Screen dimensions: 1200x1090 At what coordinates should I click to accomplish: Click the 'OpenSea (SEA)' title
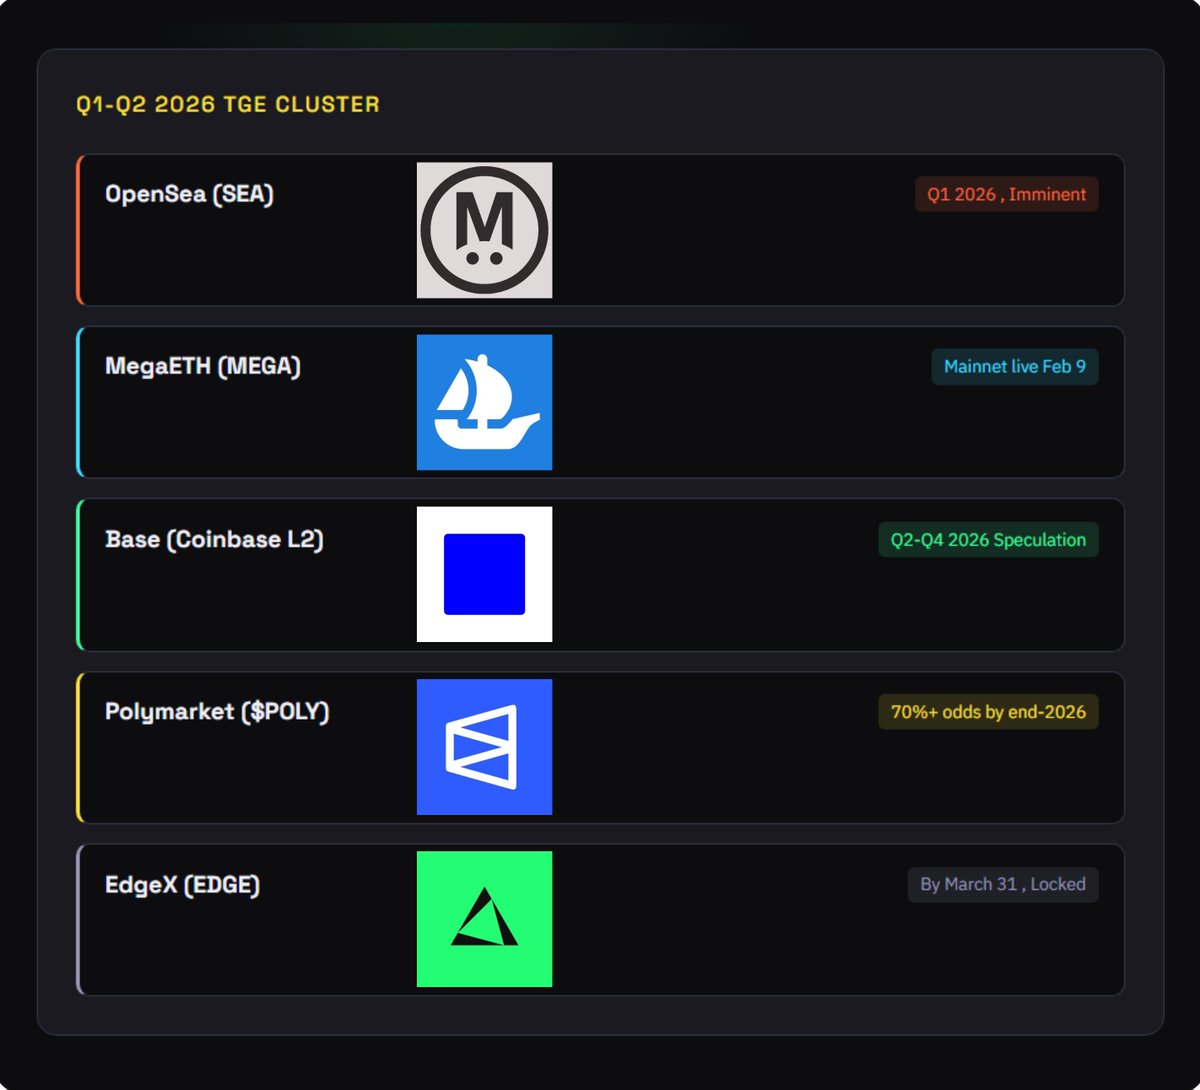(x=189, y=194)
